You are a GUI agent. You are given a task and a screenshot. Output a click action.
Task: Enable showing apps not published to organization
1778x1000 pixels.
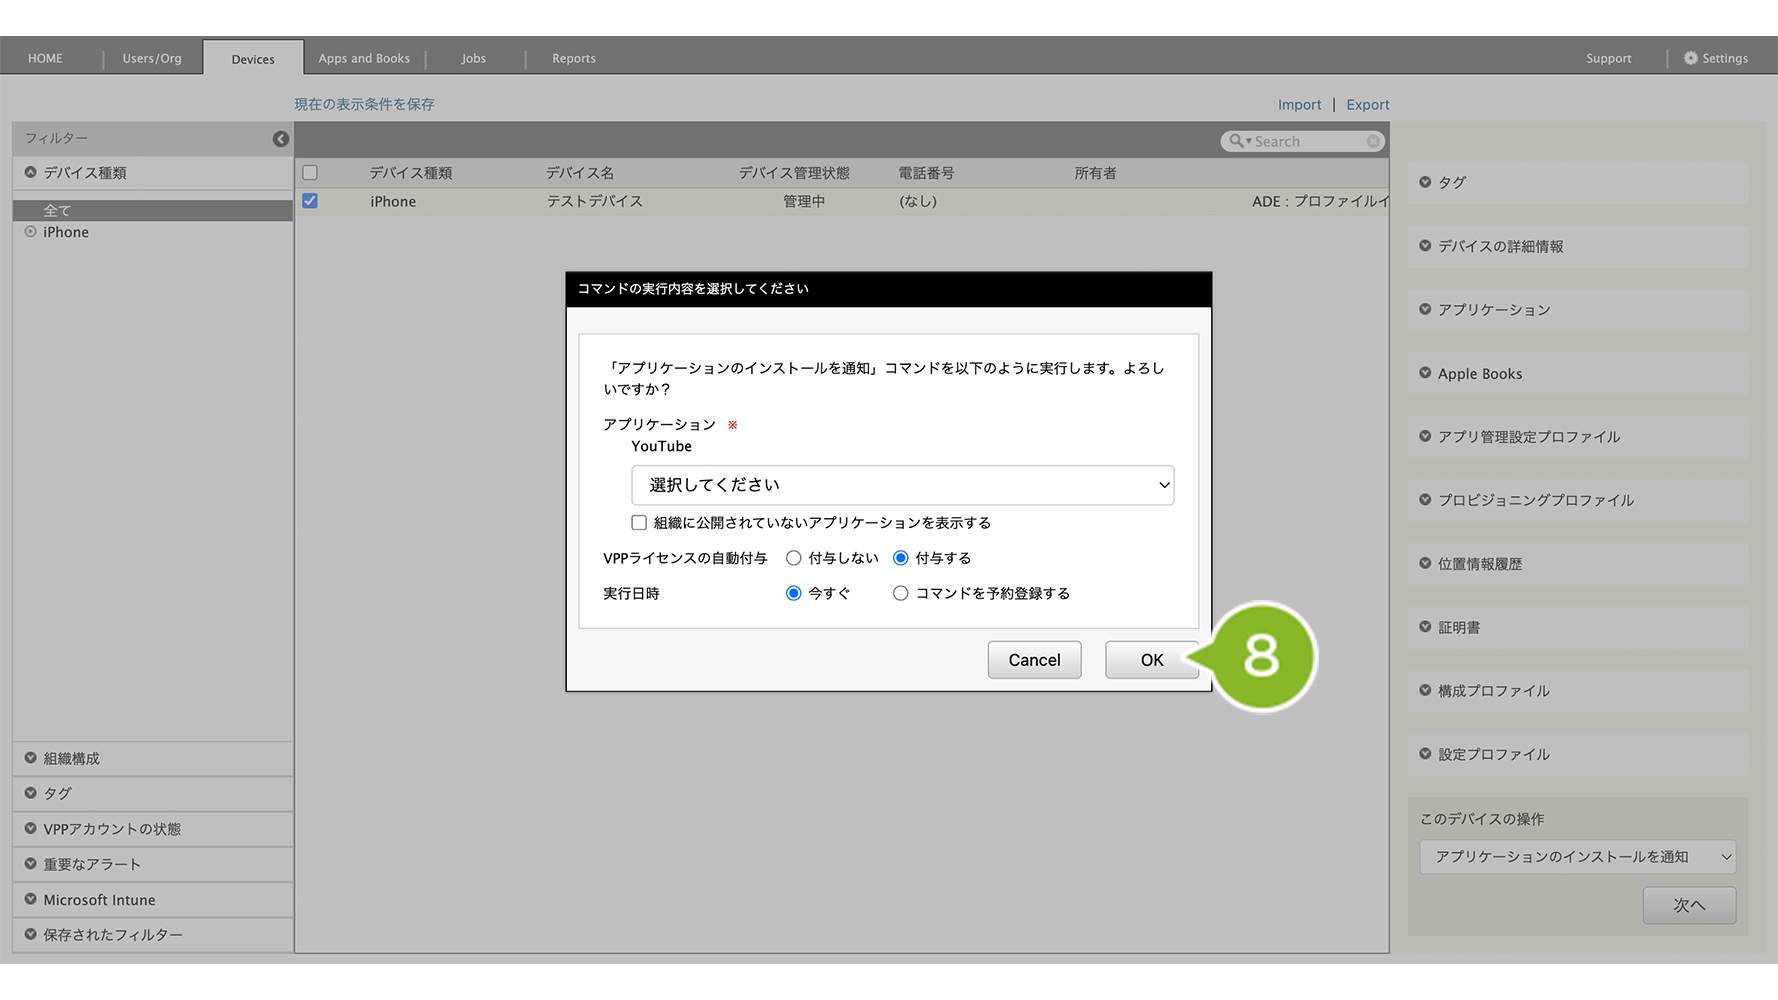639,522
